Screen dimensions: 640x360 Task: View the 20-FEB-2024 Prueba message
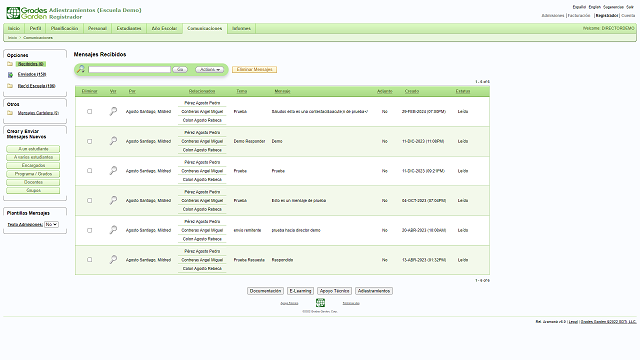tap(113, 111)
